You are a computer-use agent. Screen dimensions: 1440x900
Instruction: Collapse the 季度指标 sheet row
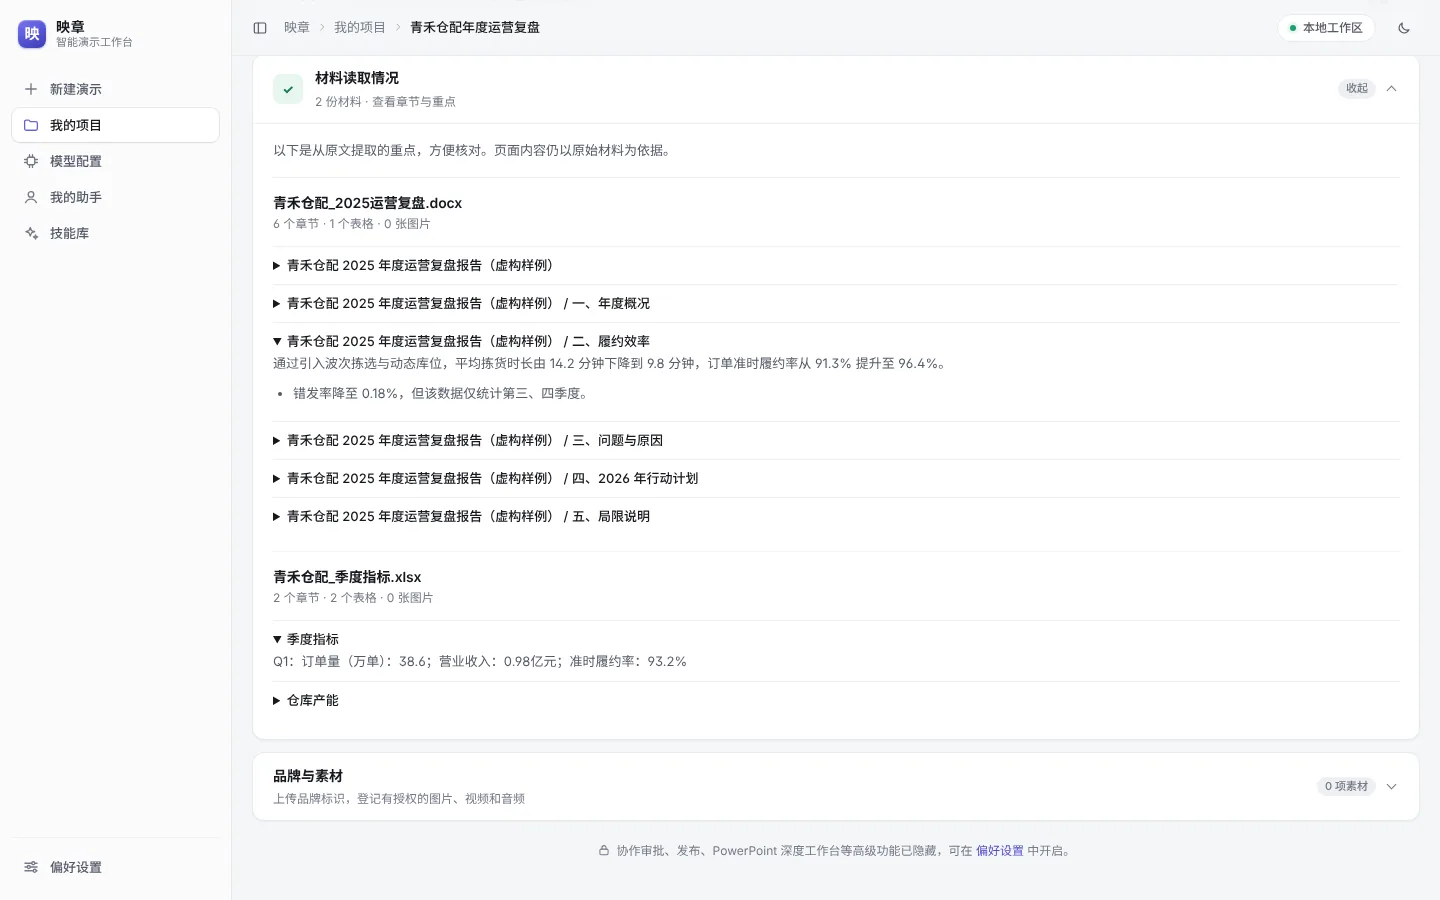coord(836,639)
